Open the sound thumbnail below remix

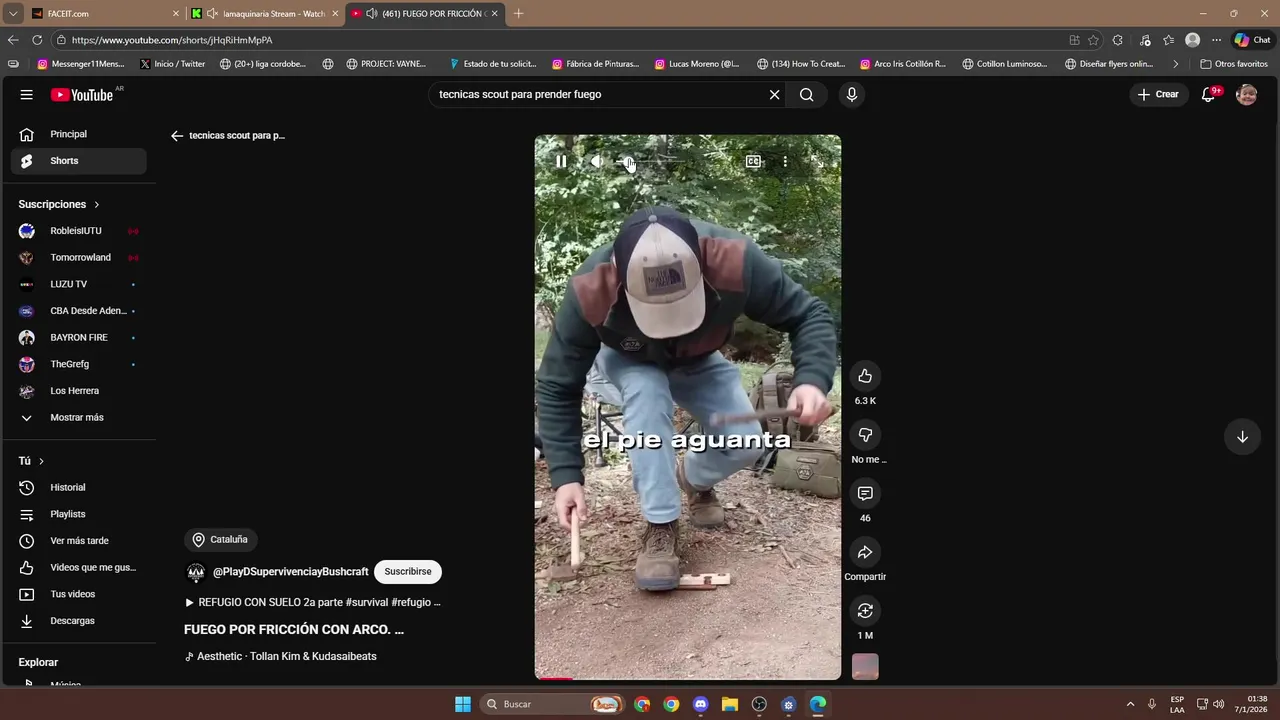click(865, 667)
